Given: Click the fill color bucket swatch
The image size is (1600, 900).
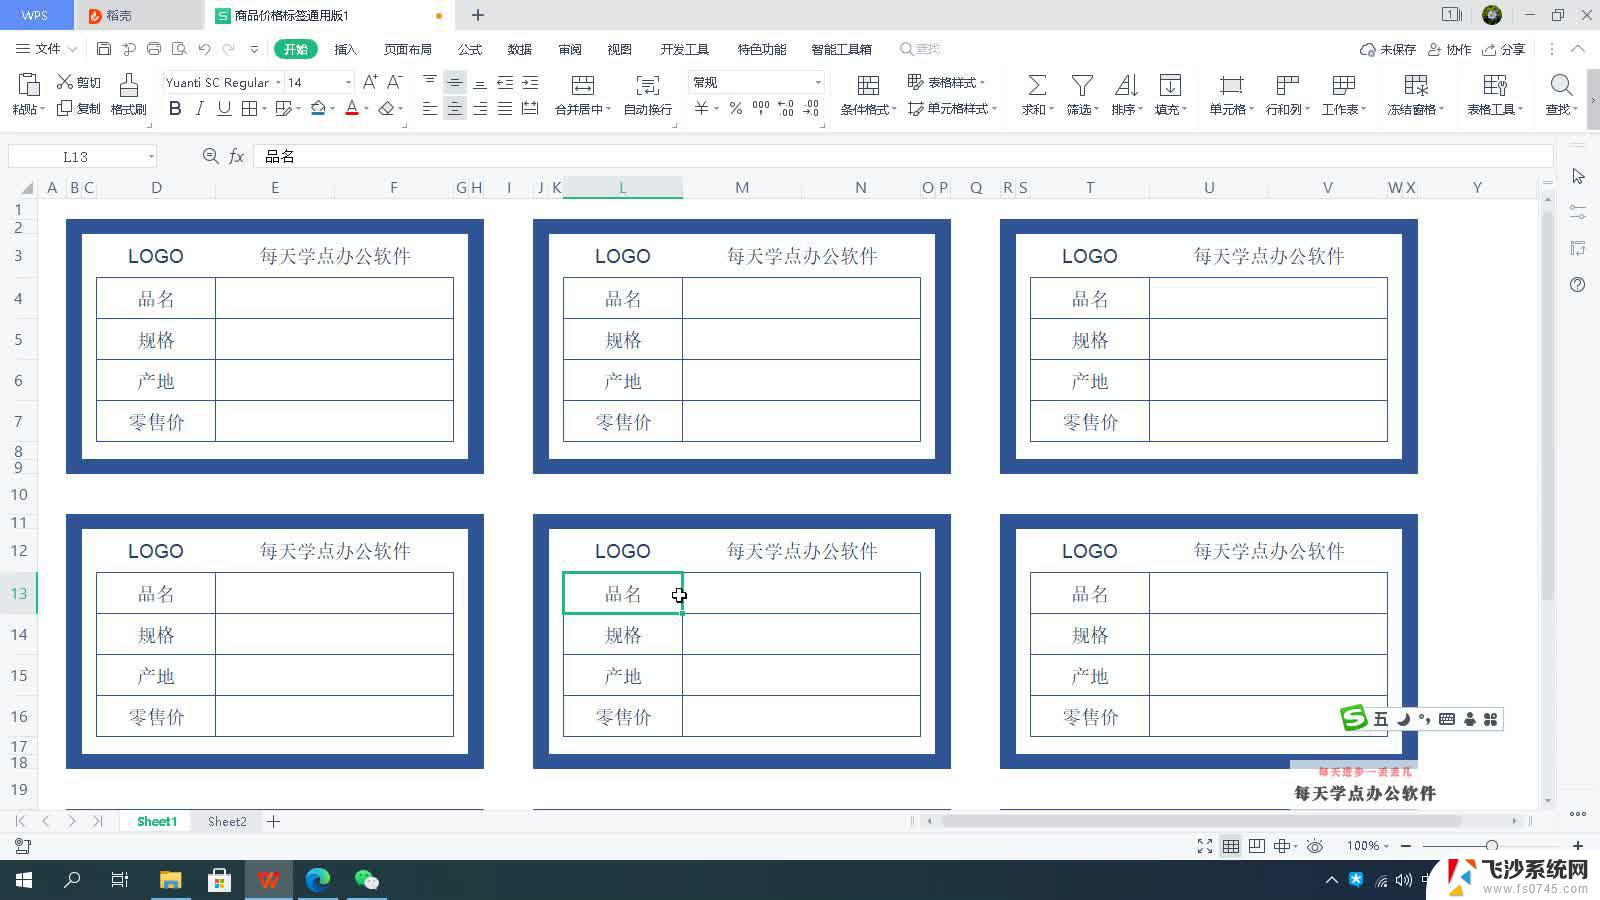Looking at the screenshot, I should click(x=318, y=108).
